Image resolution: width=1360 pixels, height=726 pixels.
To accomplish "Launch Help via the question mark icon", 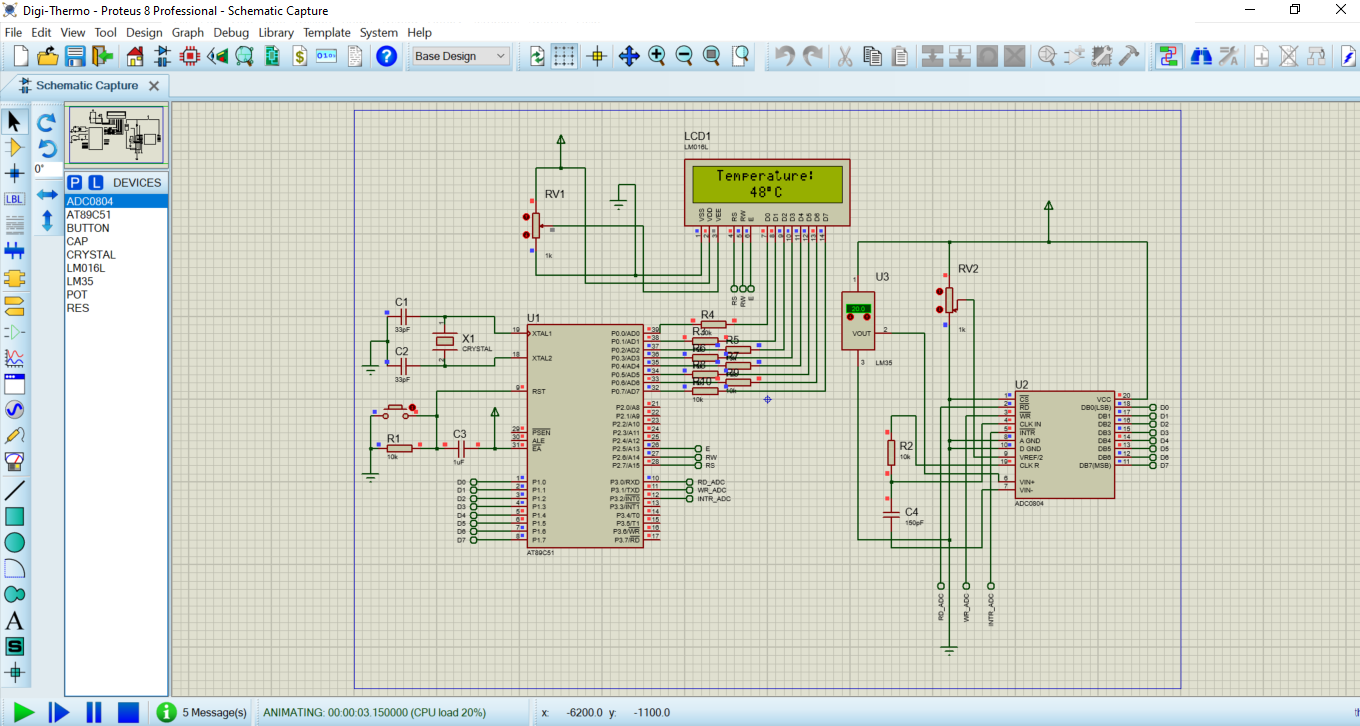I will (387, 56).
